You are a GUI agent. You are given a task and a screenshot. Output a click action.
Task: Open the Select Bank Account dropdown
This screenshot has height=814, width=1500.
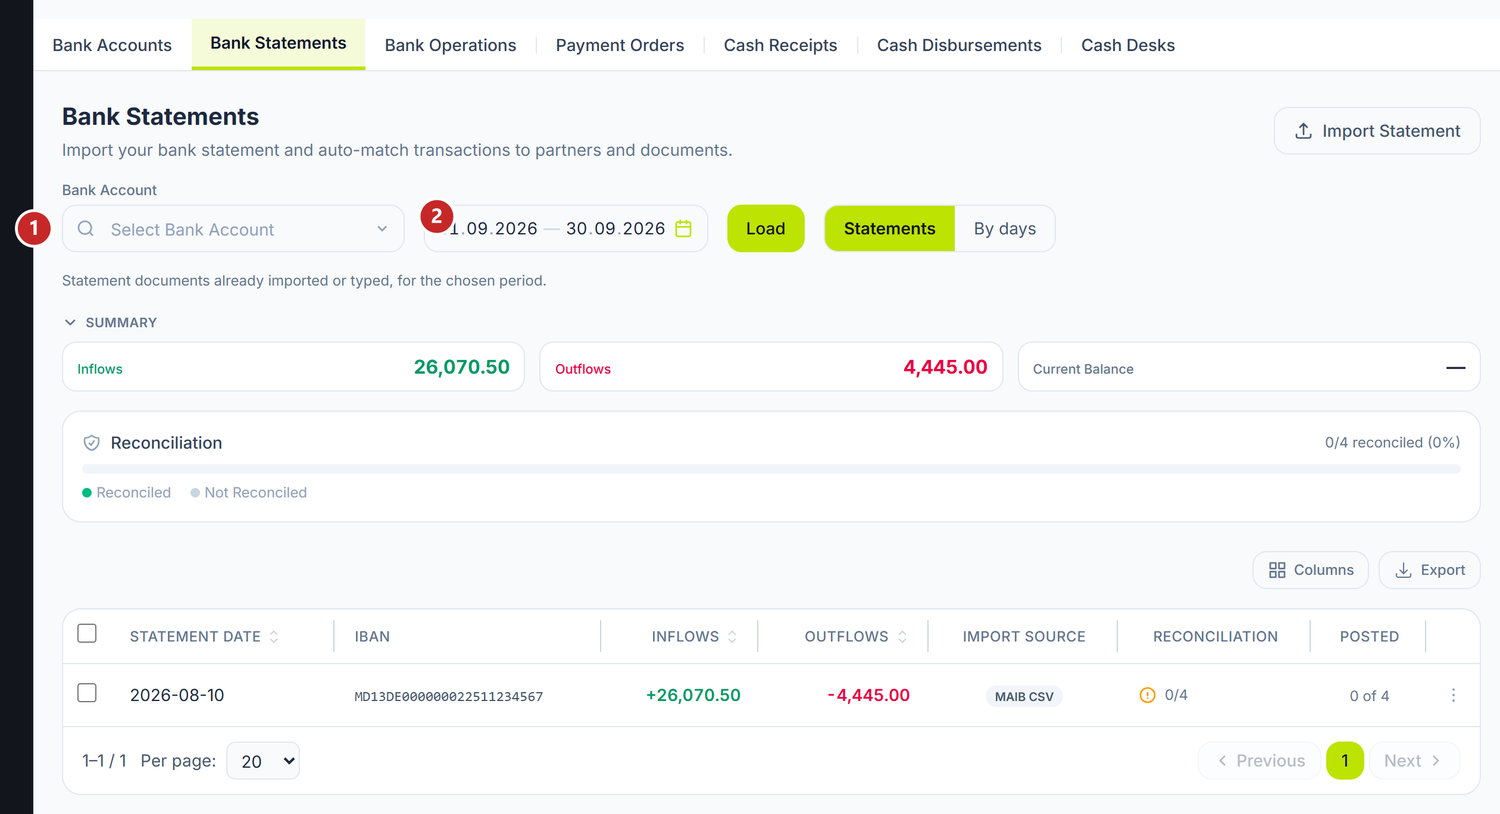coord(233,229)
